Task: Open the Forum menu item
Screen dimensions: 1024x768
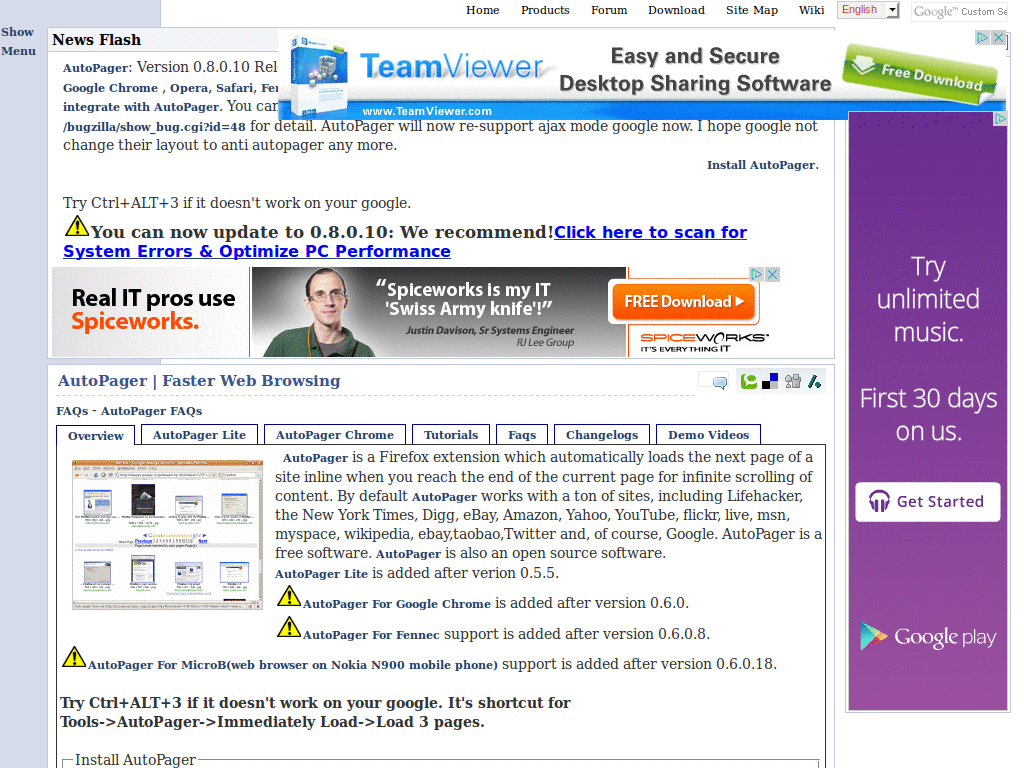Action: (609, 10)
